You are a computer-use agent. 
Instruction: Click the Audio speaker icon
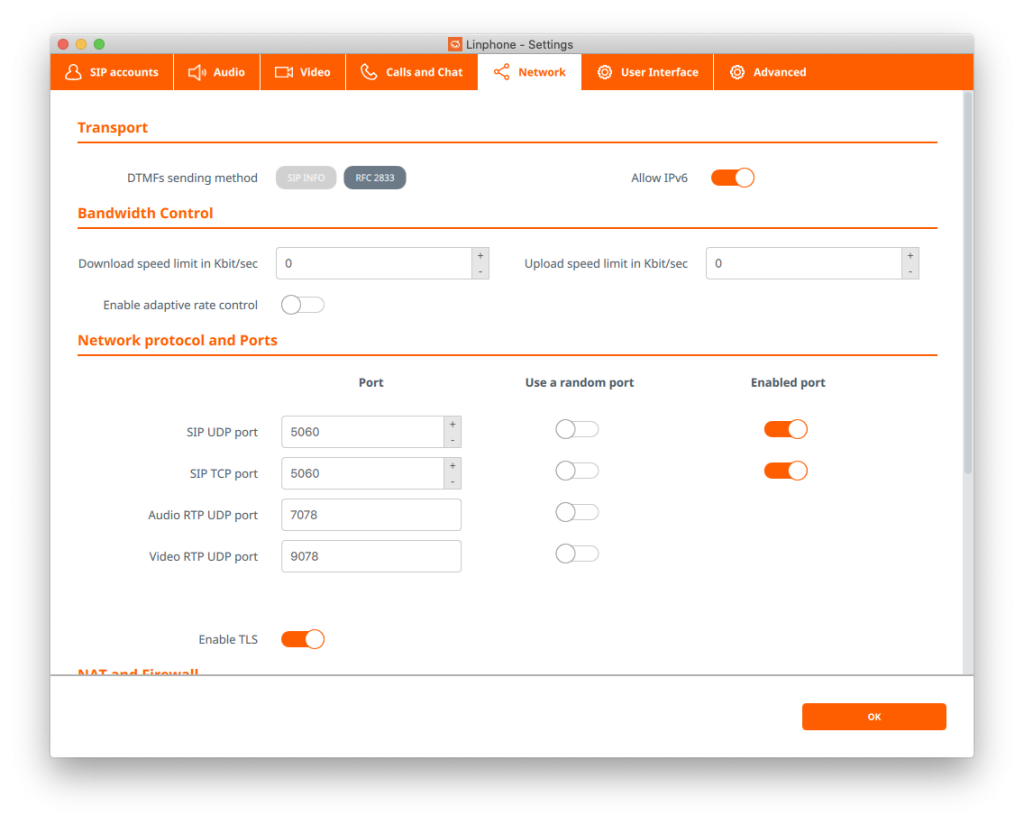pos(196,72)
